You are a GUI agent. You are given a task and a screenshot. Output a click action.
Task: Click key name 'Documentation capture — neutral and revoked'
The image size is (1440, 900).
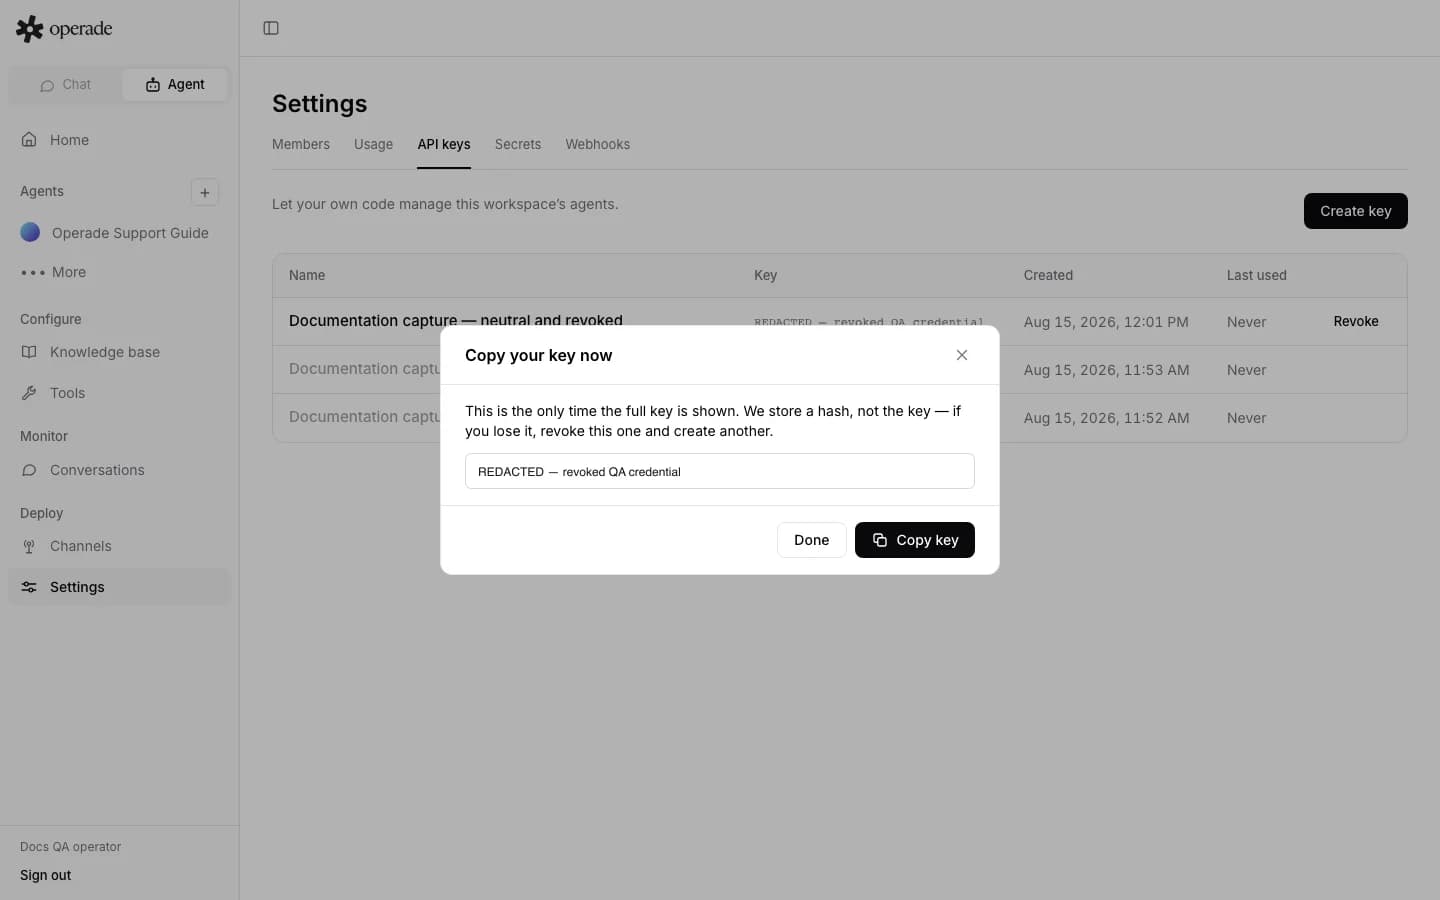point(456,319)
